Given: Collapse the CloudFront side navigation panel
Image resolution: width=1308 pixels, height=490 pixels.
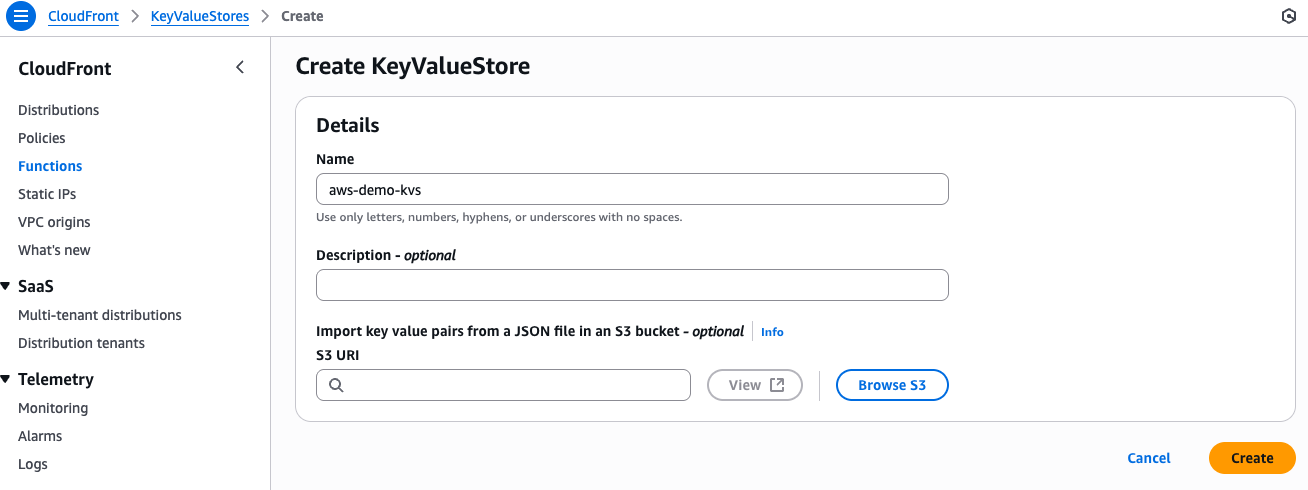Looking at the screenshot, I should (x=239, y=68).
